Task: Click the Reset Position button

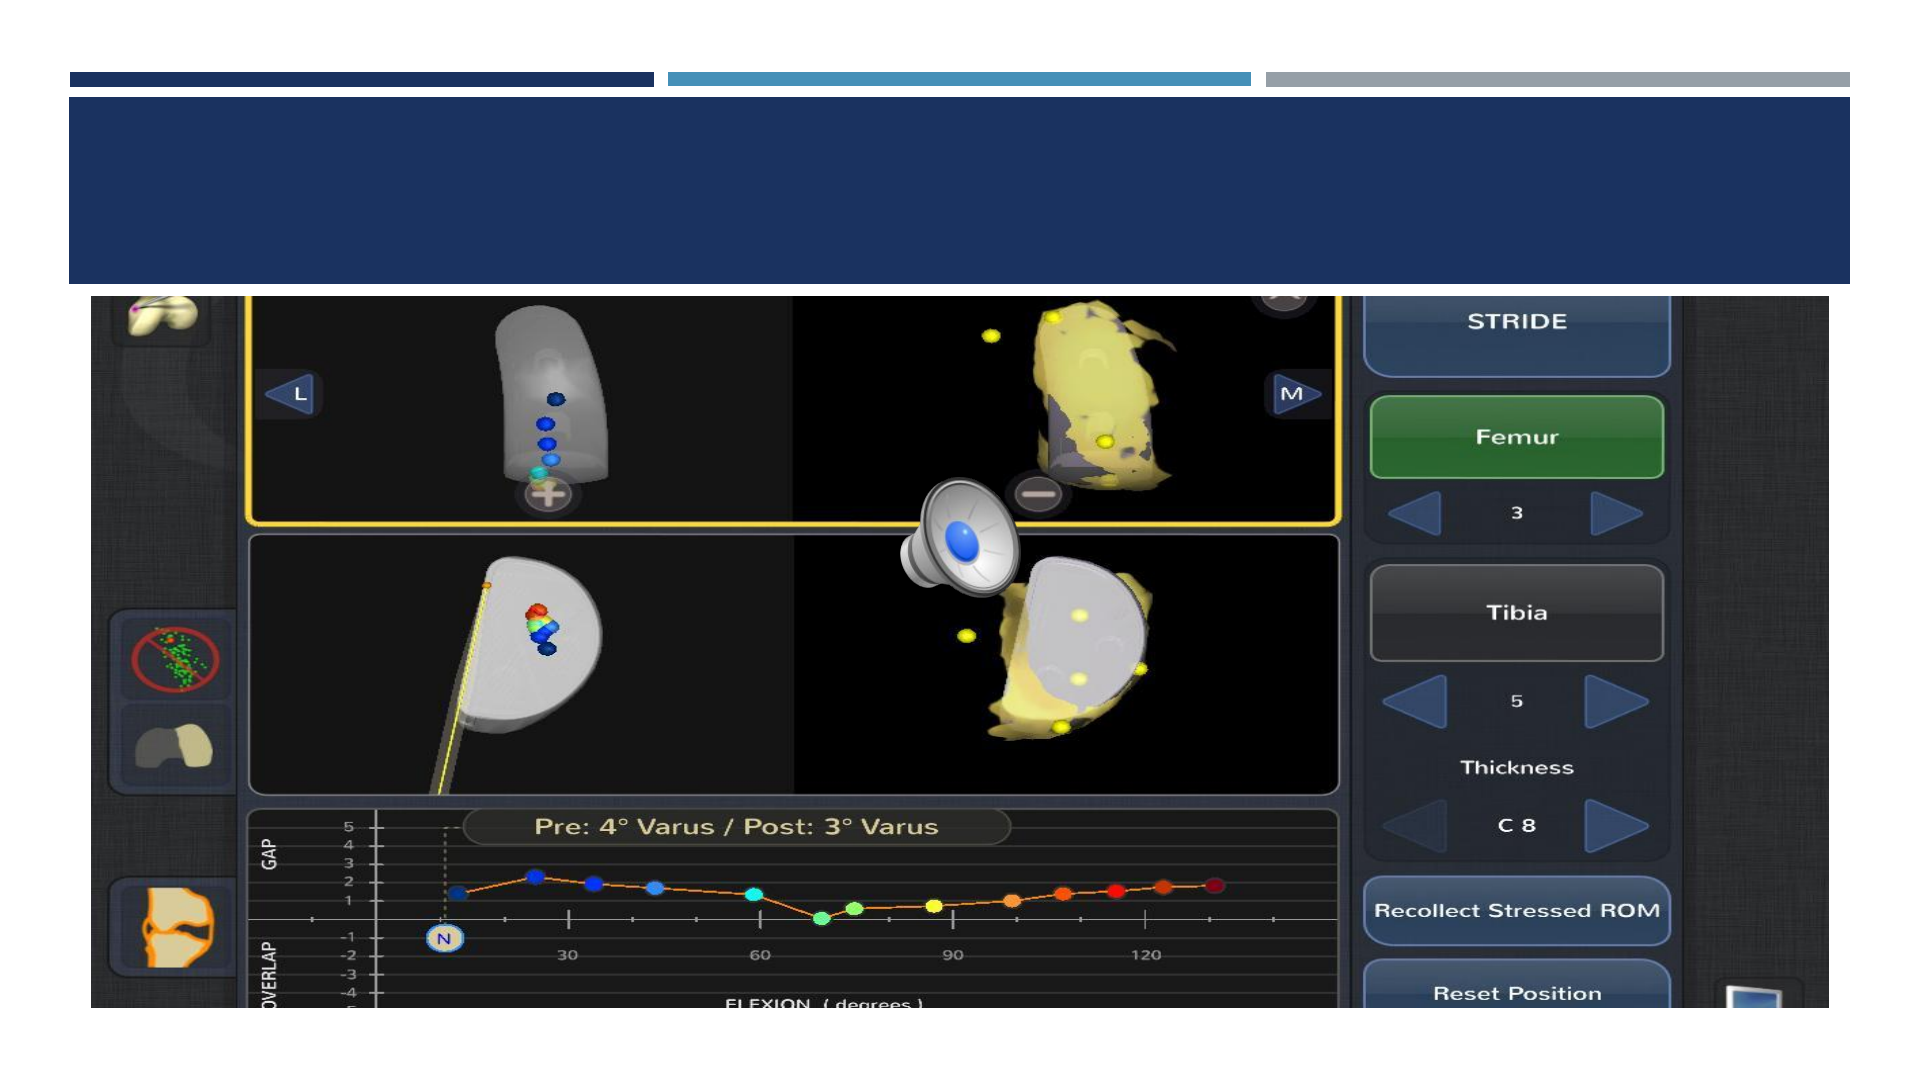Action: tap(1516, 986)
